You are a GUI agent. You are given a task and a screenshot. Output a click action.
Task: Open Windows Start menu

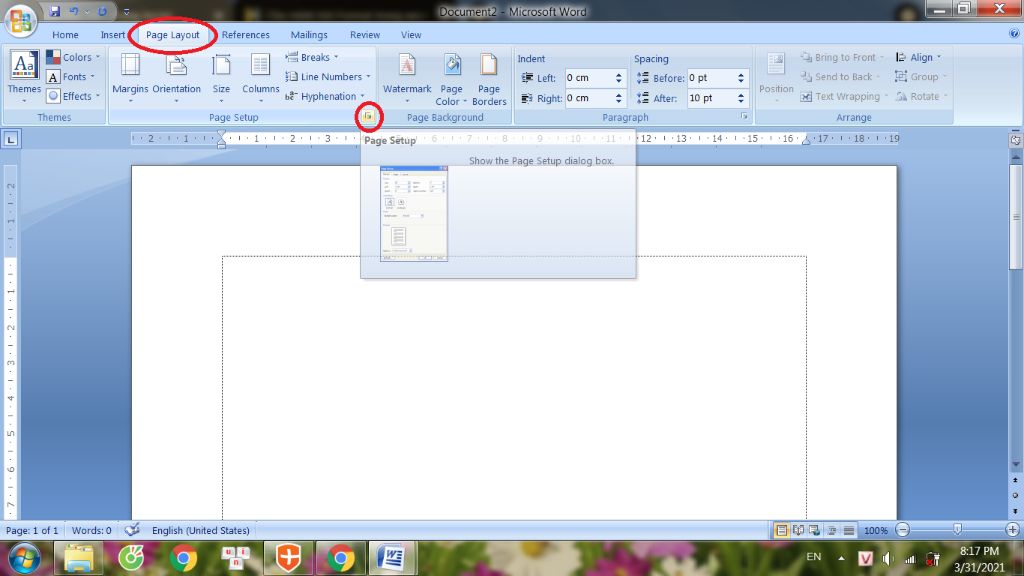[25, 558]
